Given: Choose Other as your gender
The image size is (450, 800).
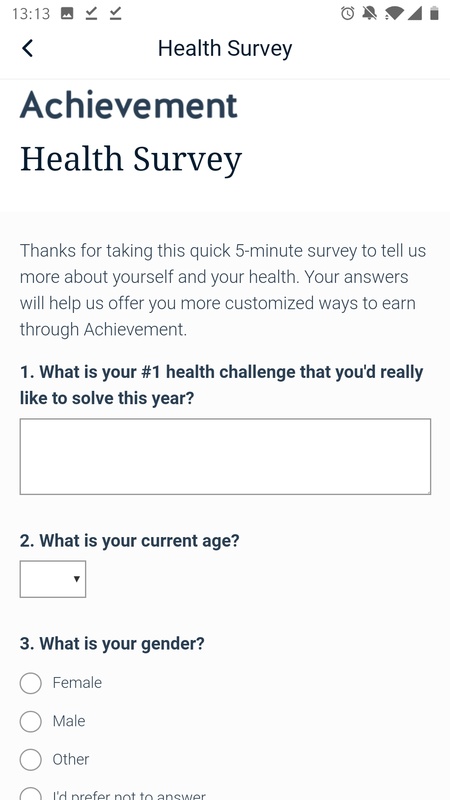Looking at the screenshot, I should click(31, 760).
